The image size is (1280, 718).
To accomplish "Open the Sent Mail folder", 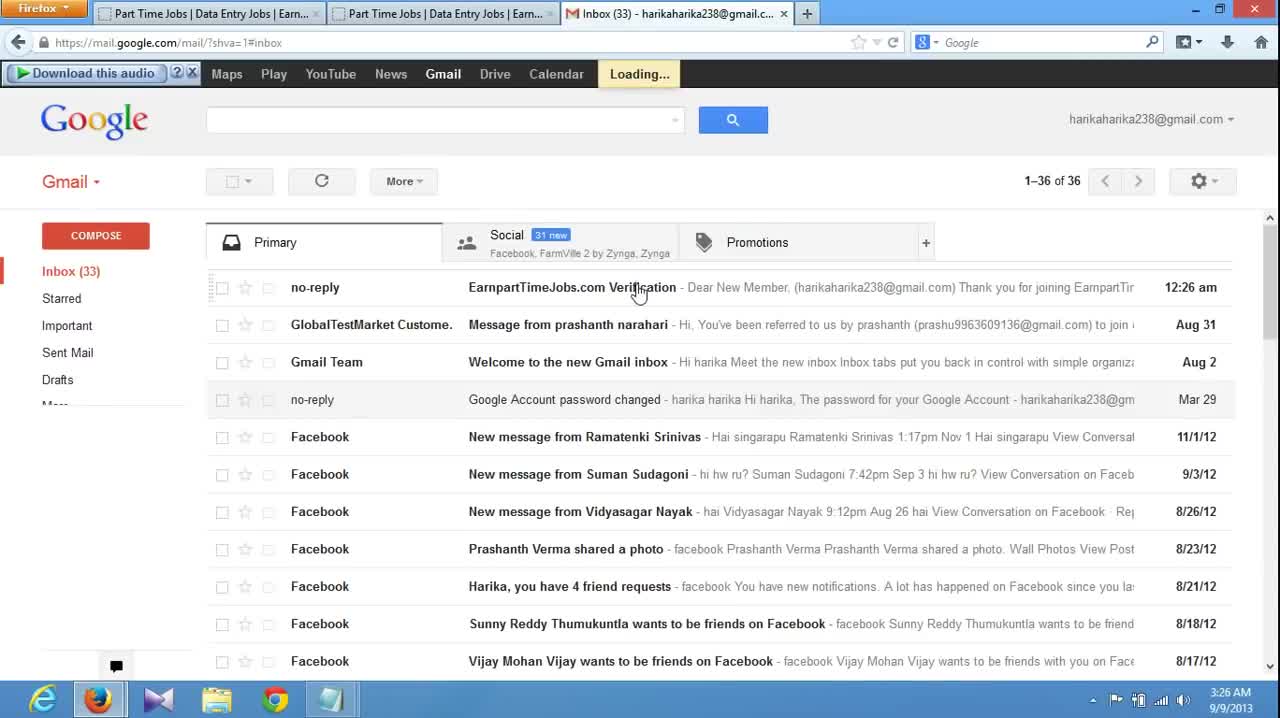I will pos(68,353).
